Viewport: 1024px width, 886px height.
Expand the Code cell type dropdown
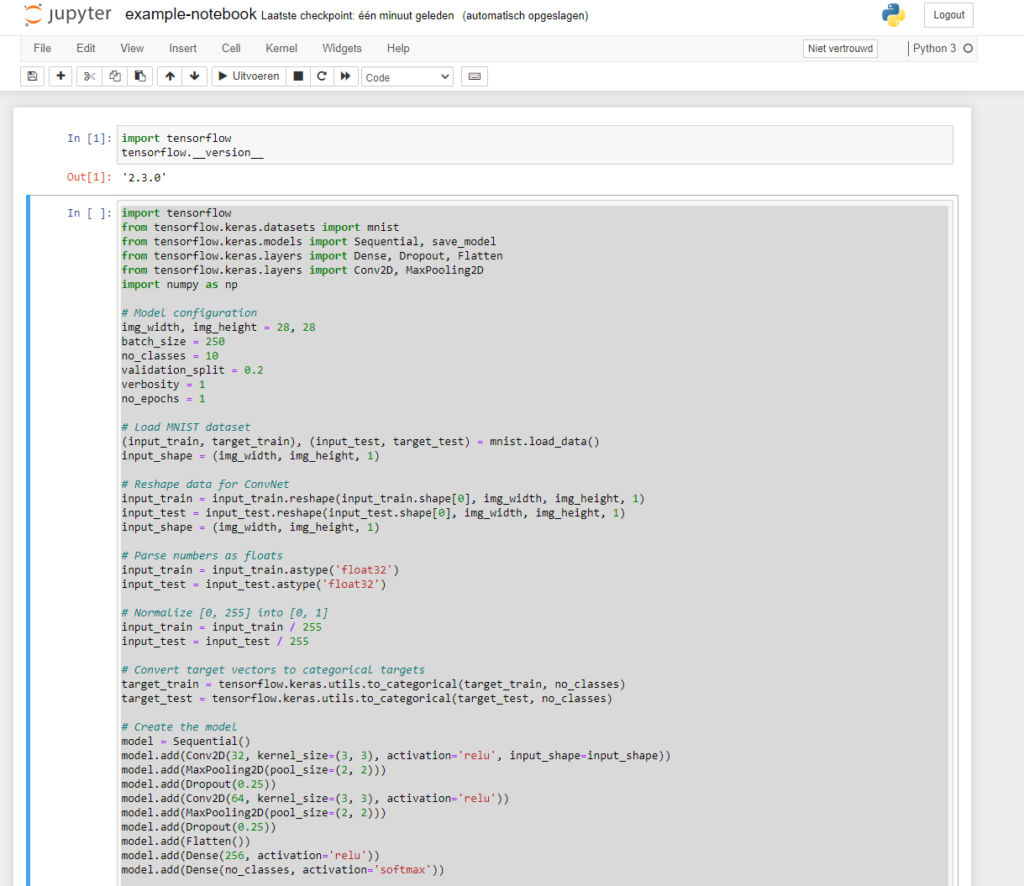407,77
